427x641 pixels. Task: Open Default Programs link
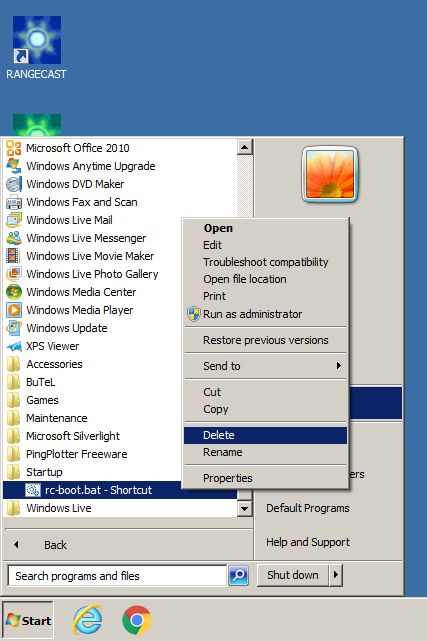[308, 508]
